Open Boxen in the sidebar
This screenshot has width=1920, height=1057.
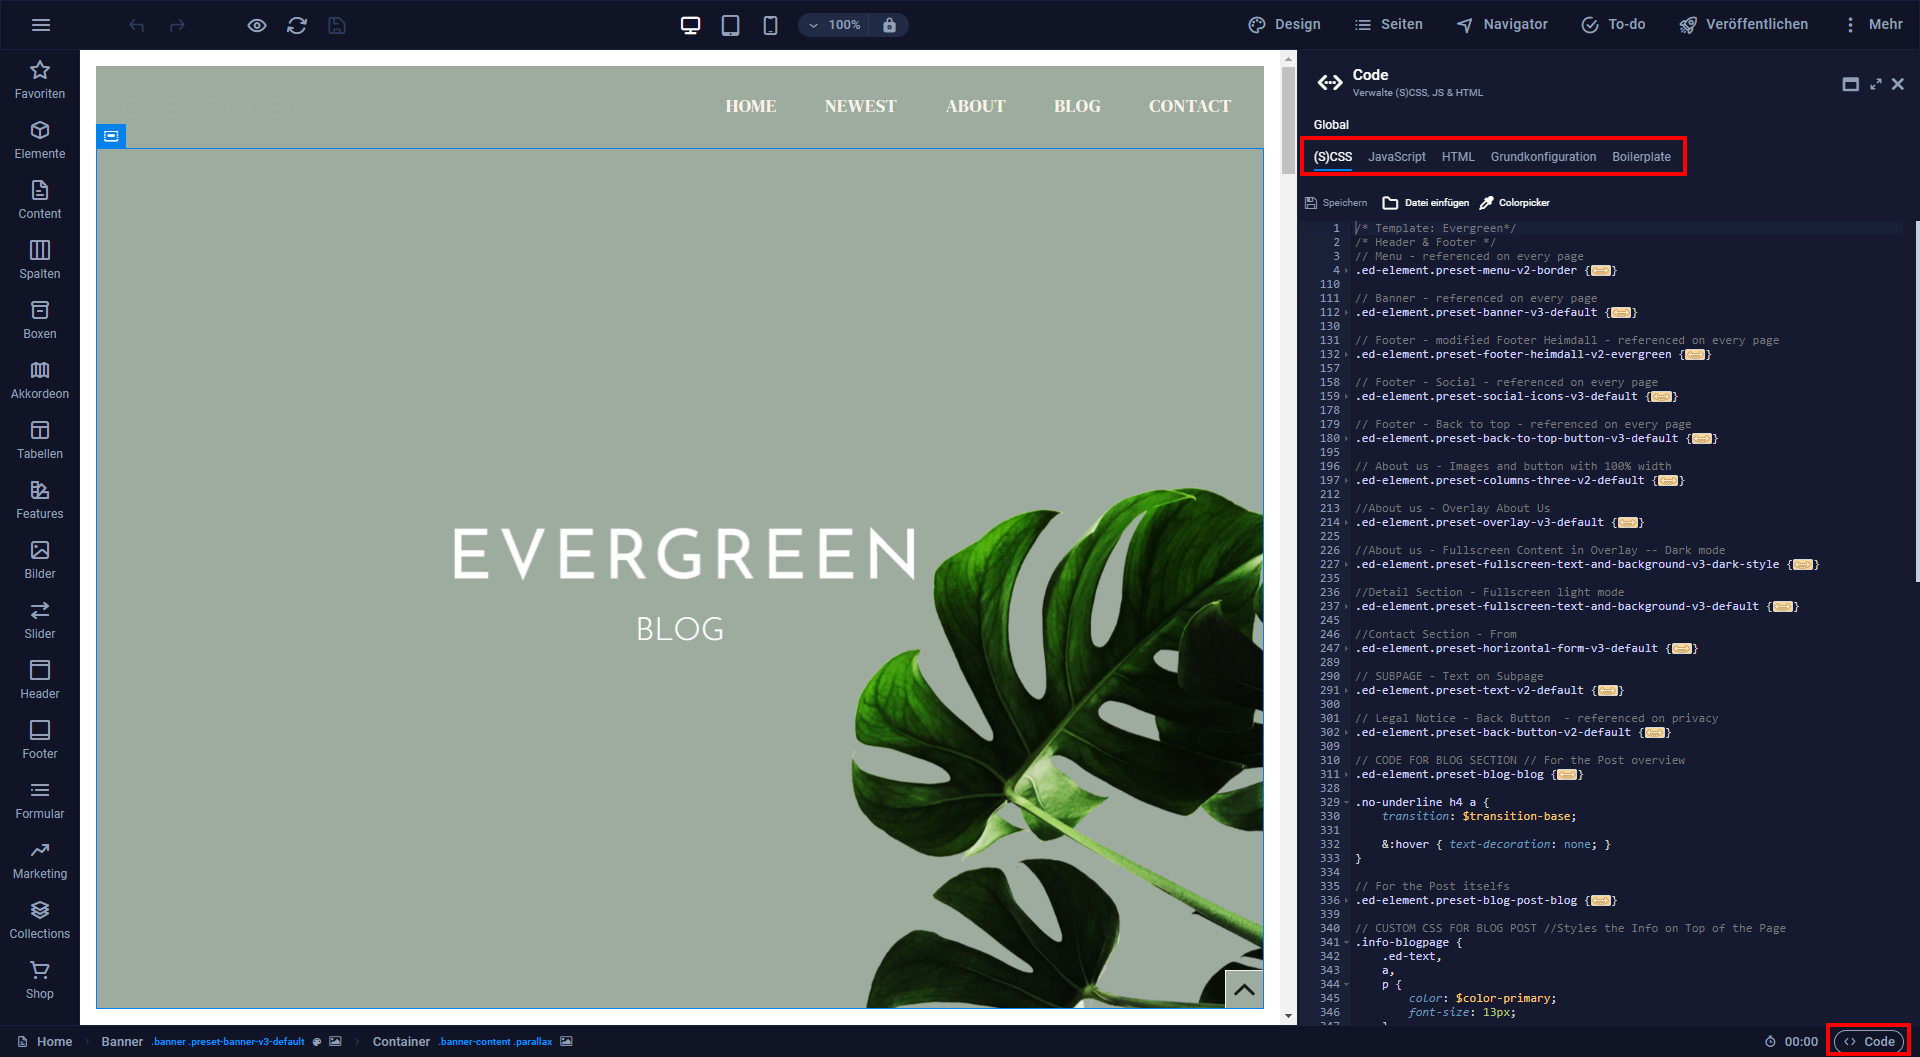(40, 320)
